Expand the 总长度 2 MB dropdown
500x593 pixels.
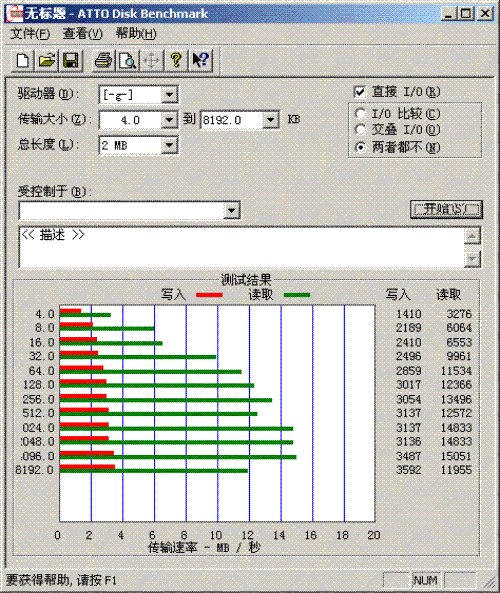169,146
